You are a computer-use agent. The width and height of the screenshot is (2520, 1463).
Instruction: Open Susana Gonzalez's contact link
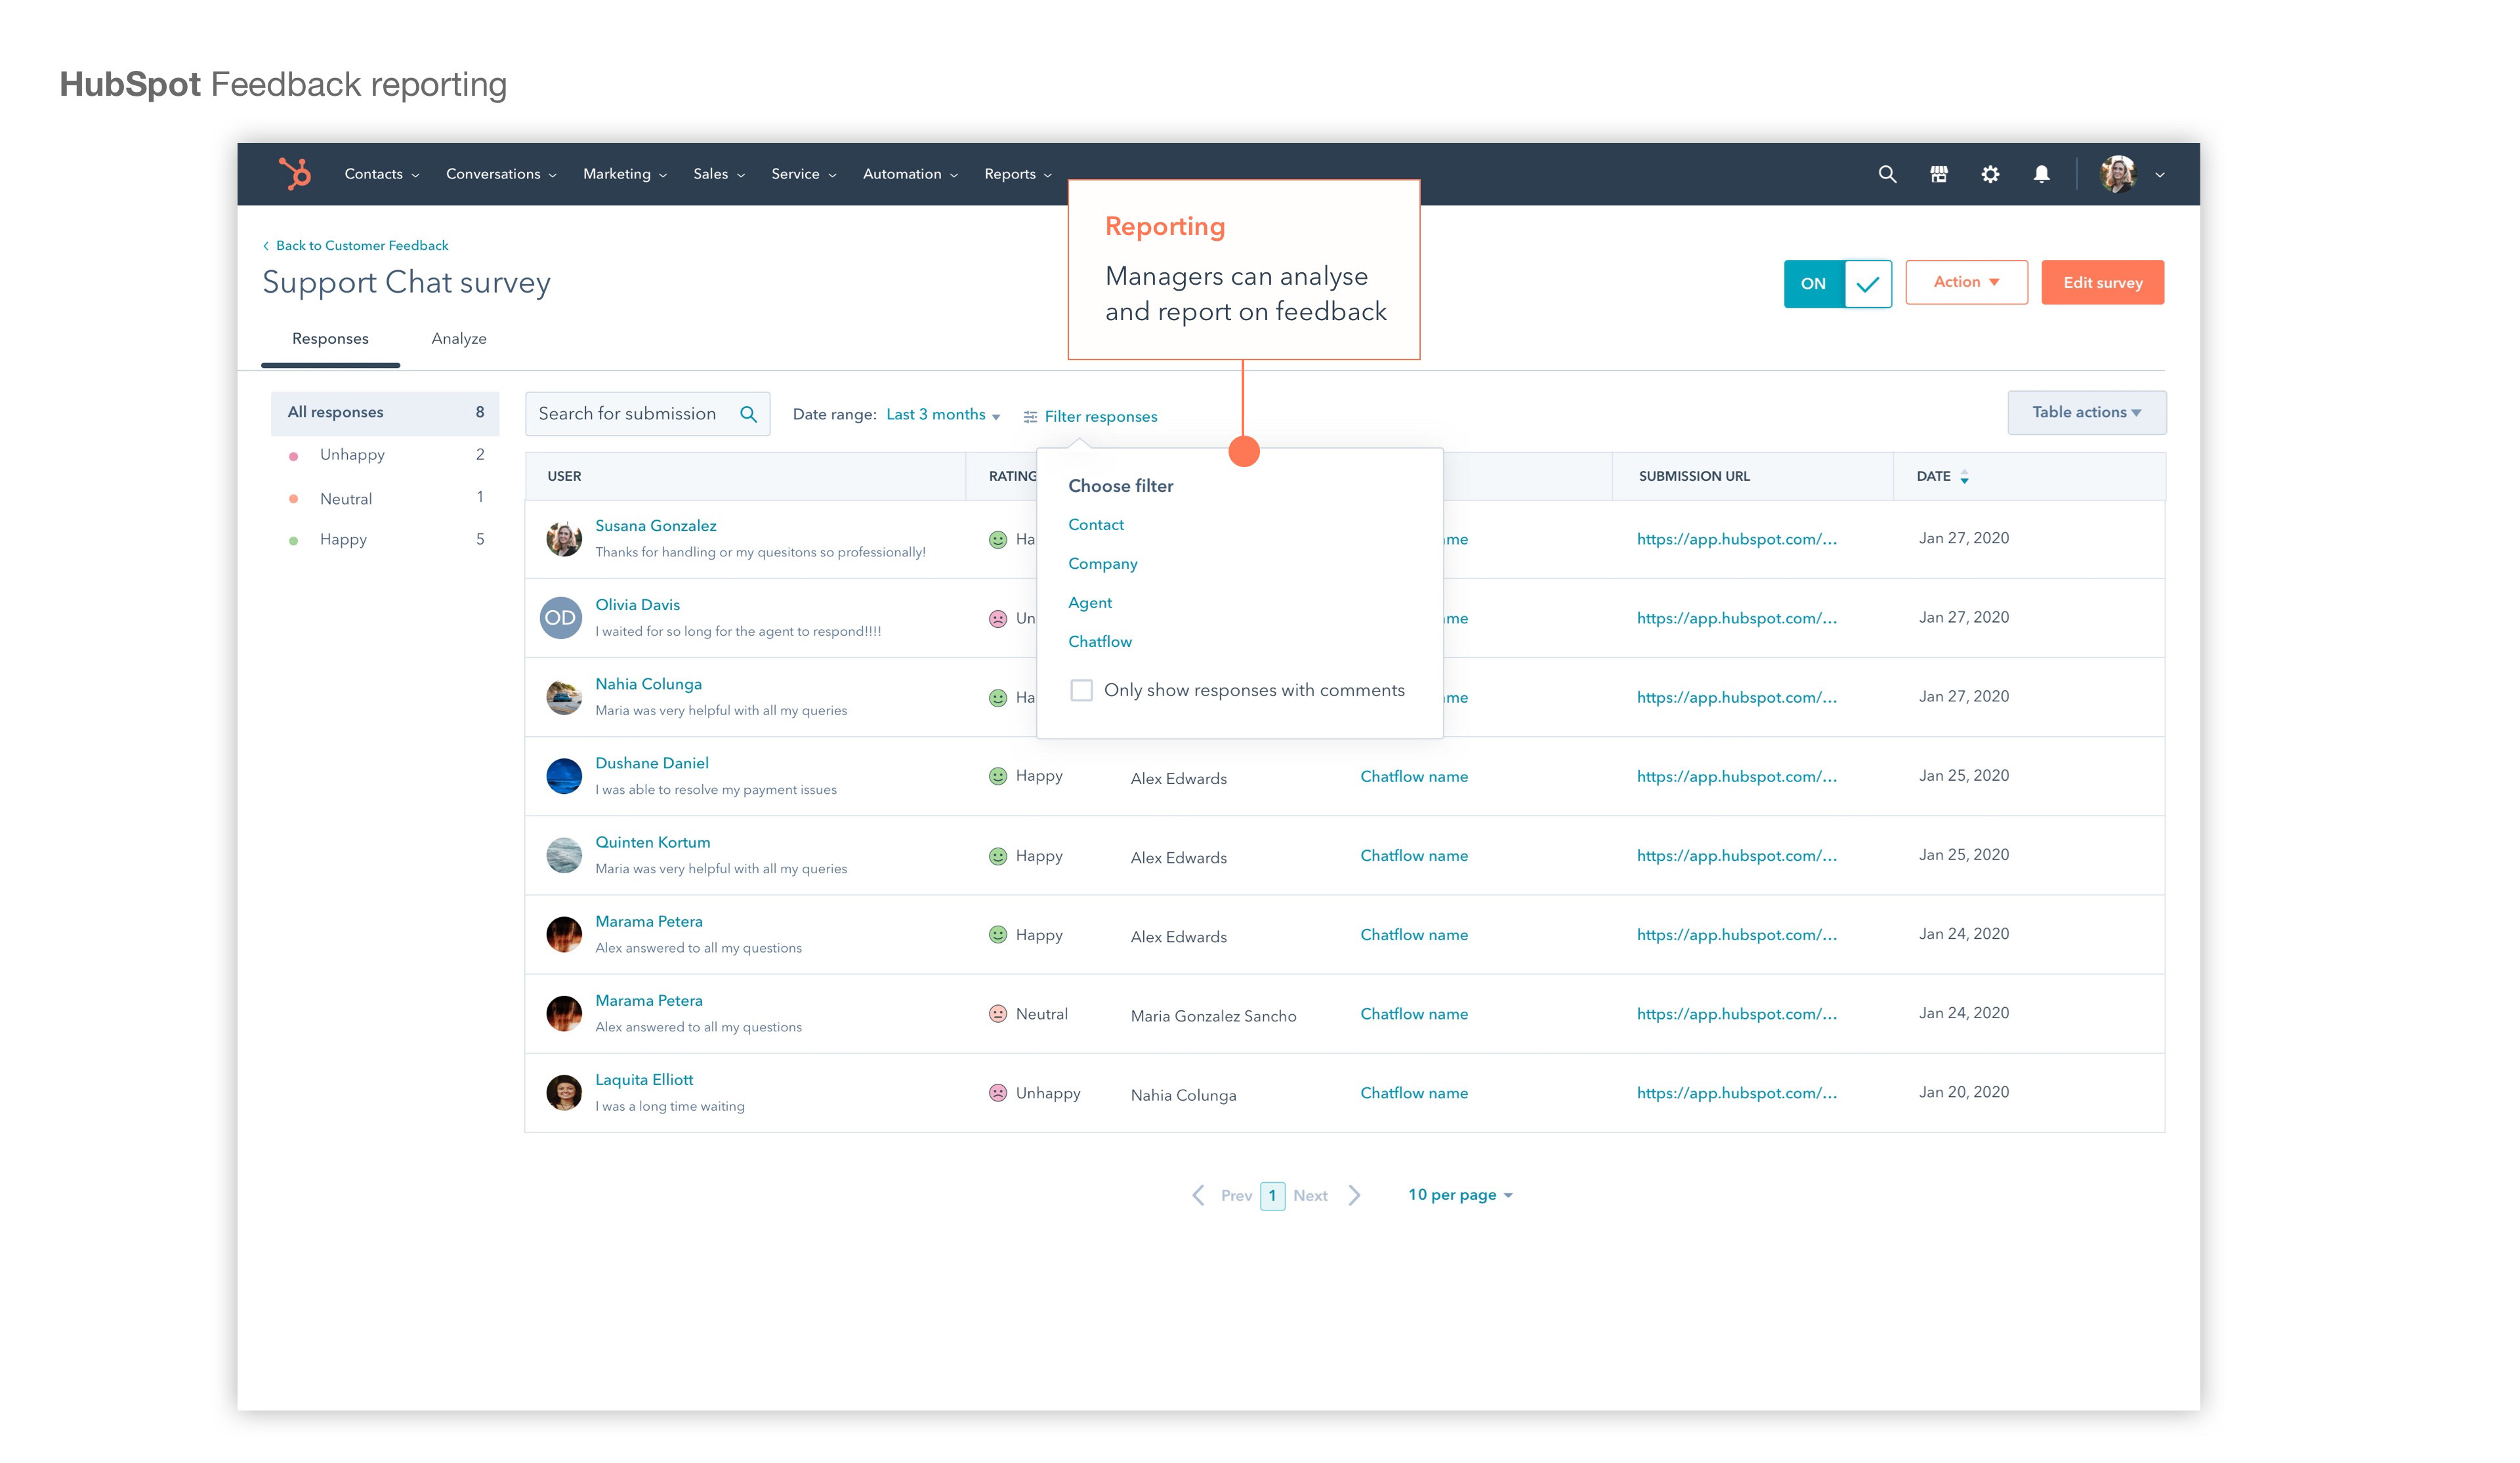655,526
